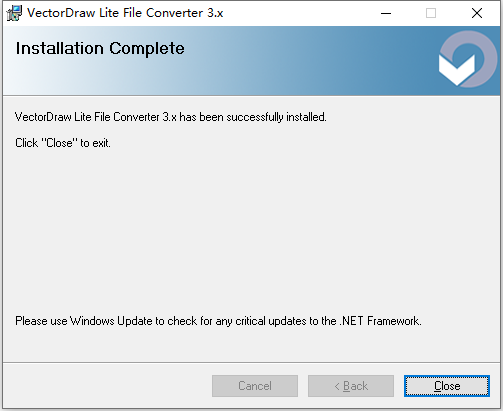The image size is (503, 411).
Task: Click the Close button to exit setup
Action: [447, 386]
